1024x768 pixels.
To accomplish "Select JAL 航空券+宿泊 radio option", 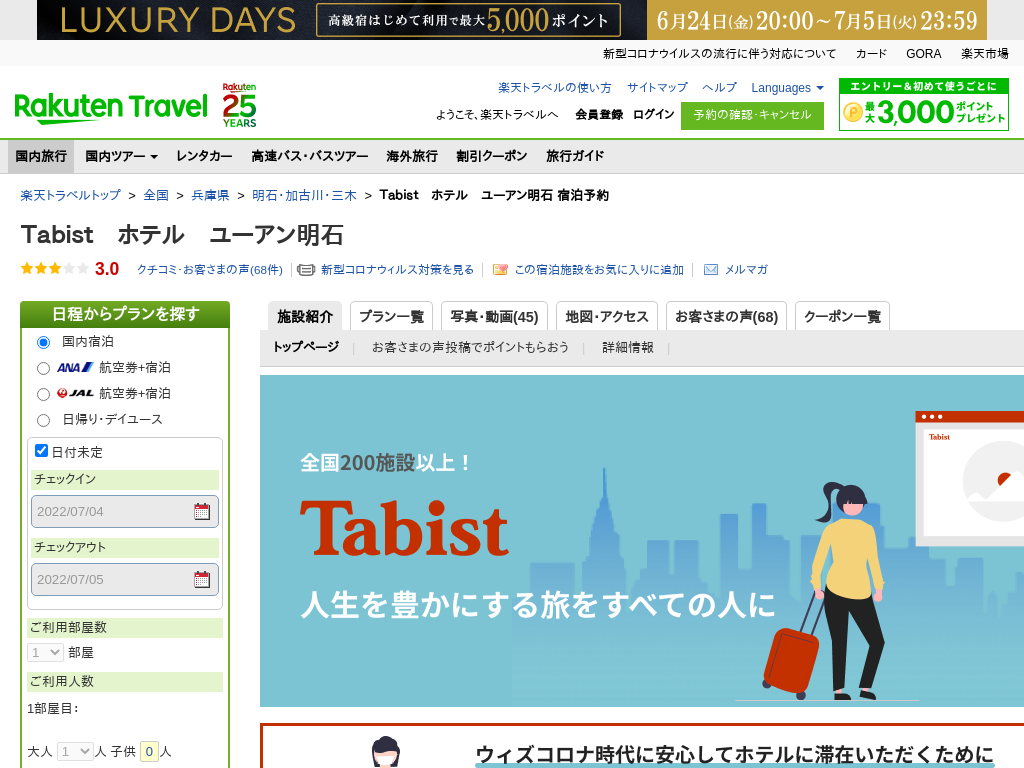I will (43, 394).
